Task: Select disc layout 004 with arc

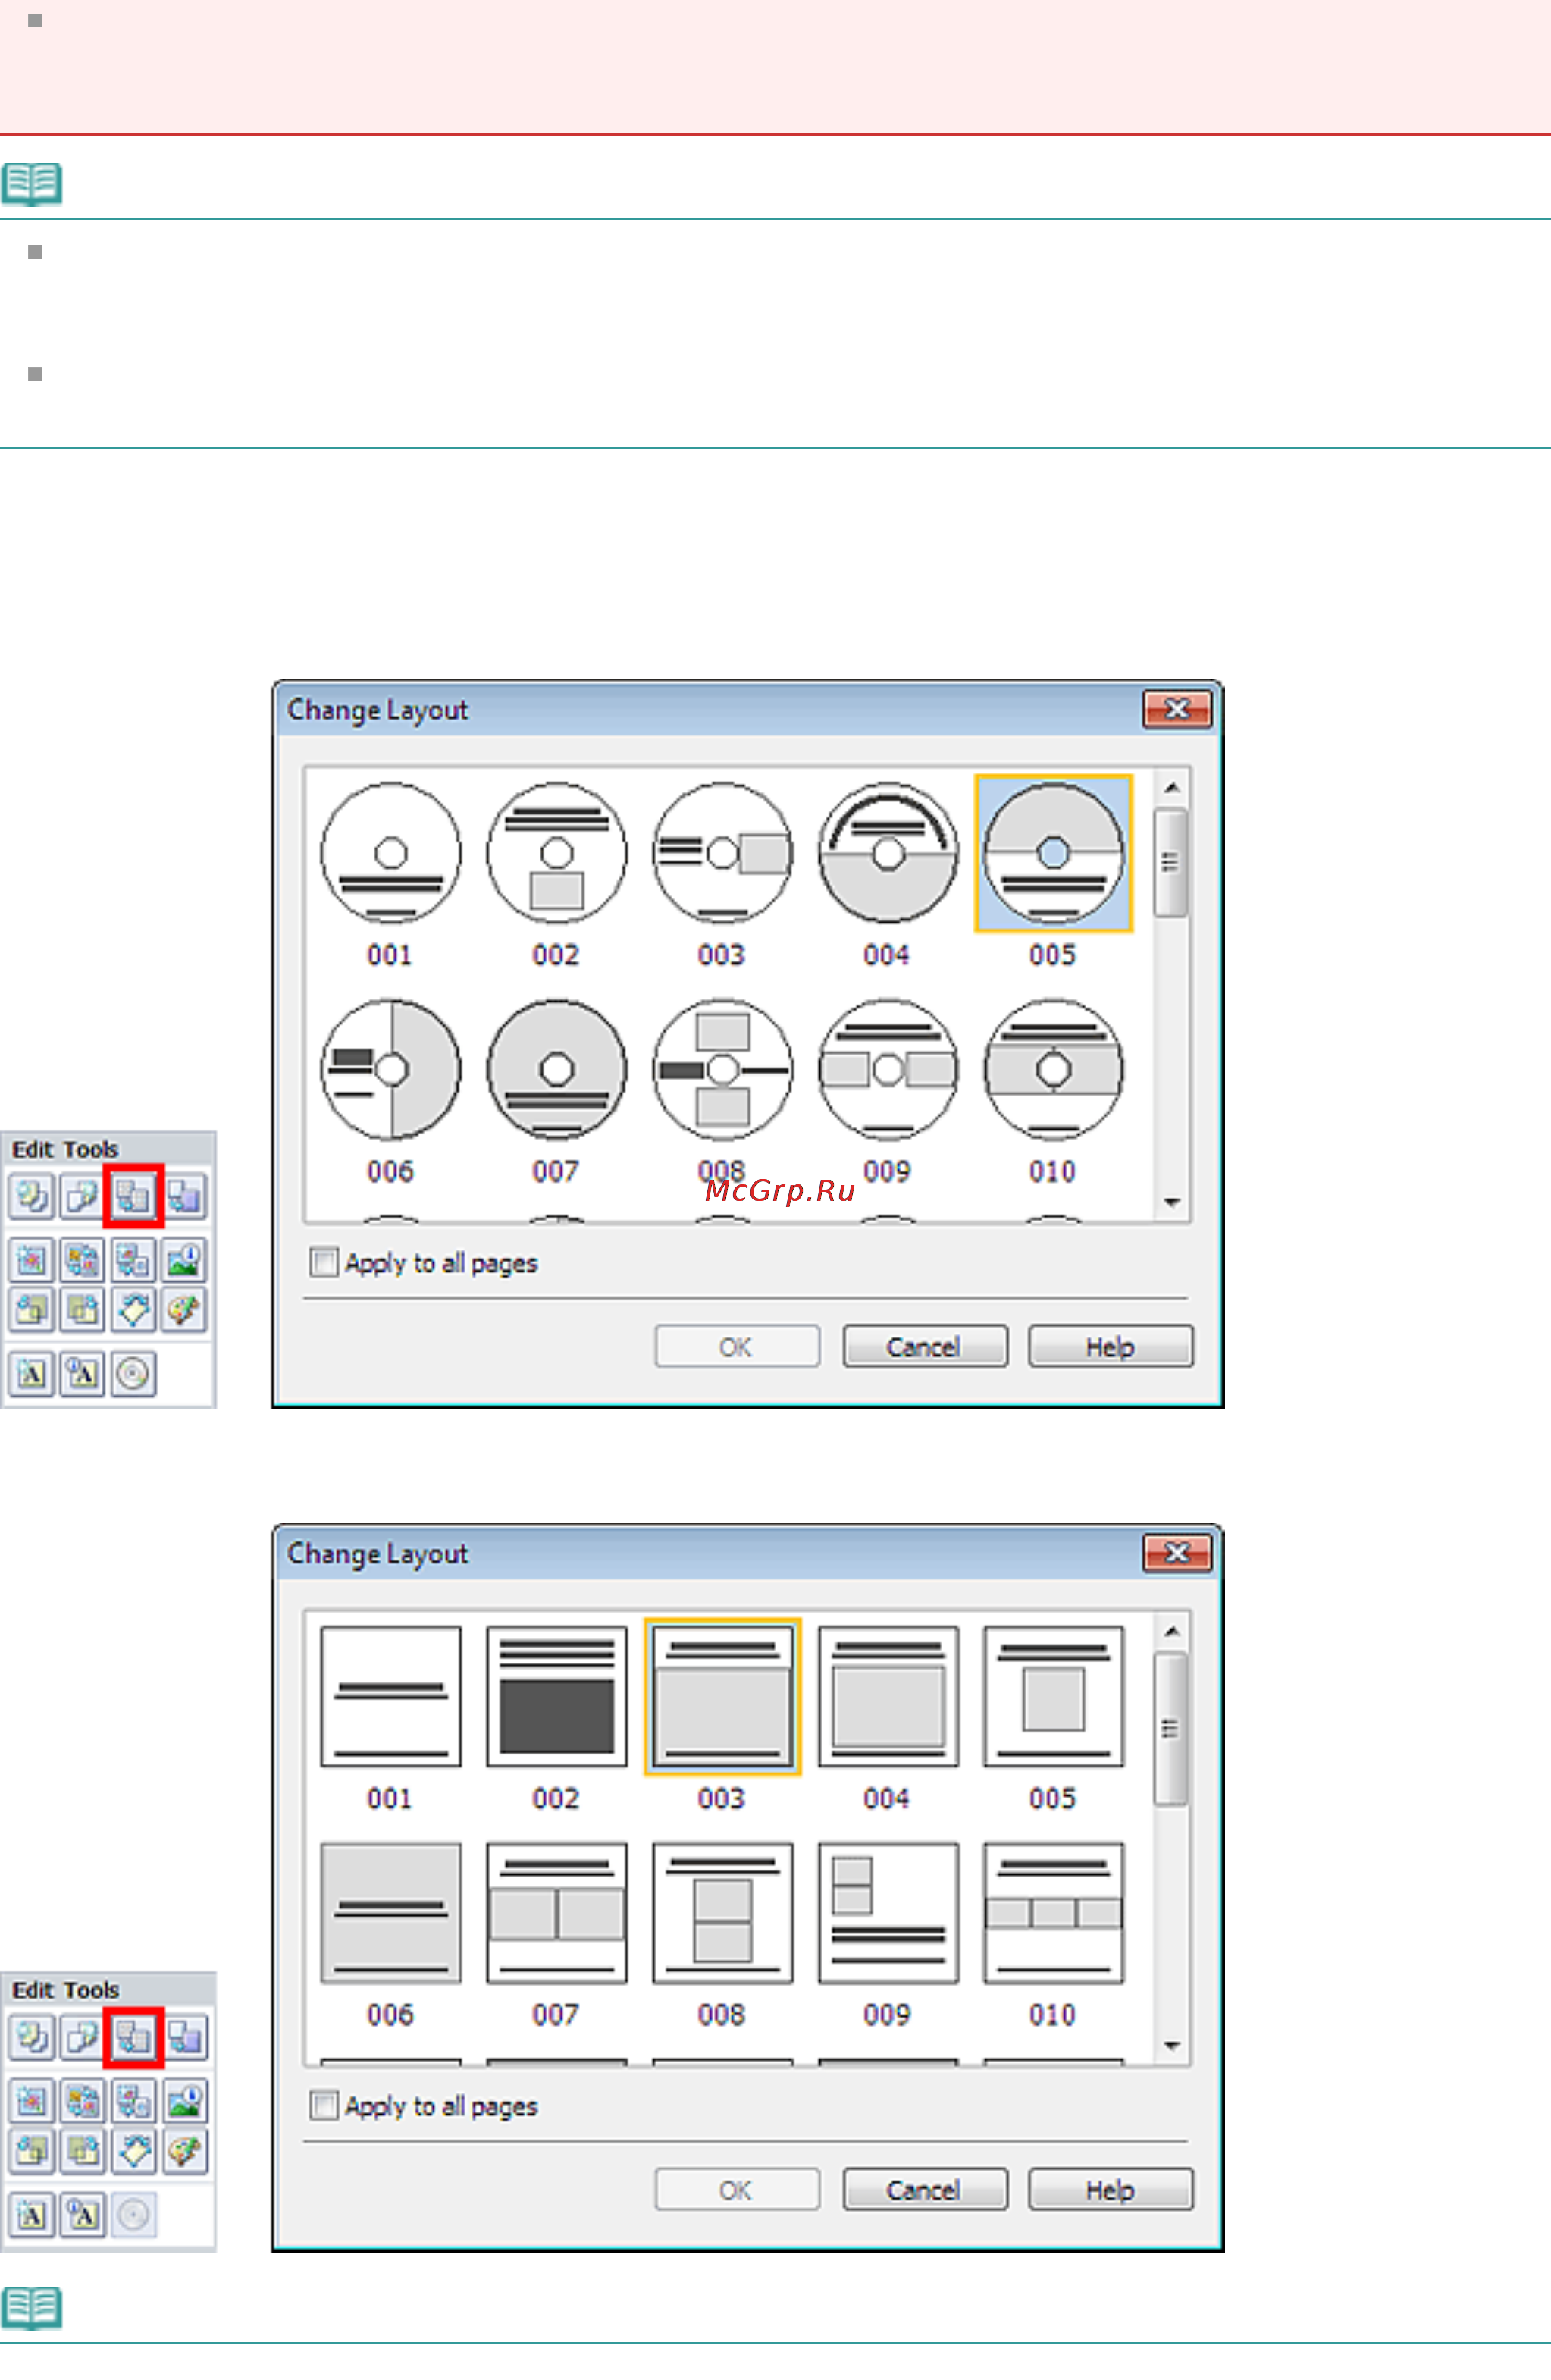Action: coord(888,853)
